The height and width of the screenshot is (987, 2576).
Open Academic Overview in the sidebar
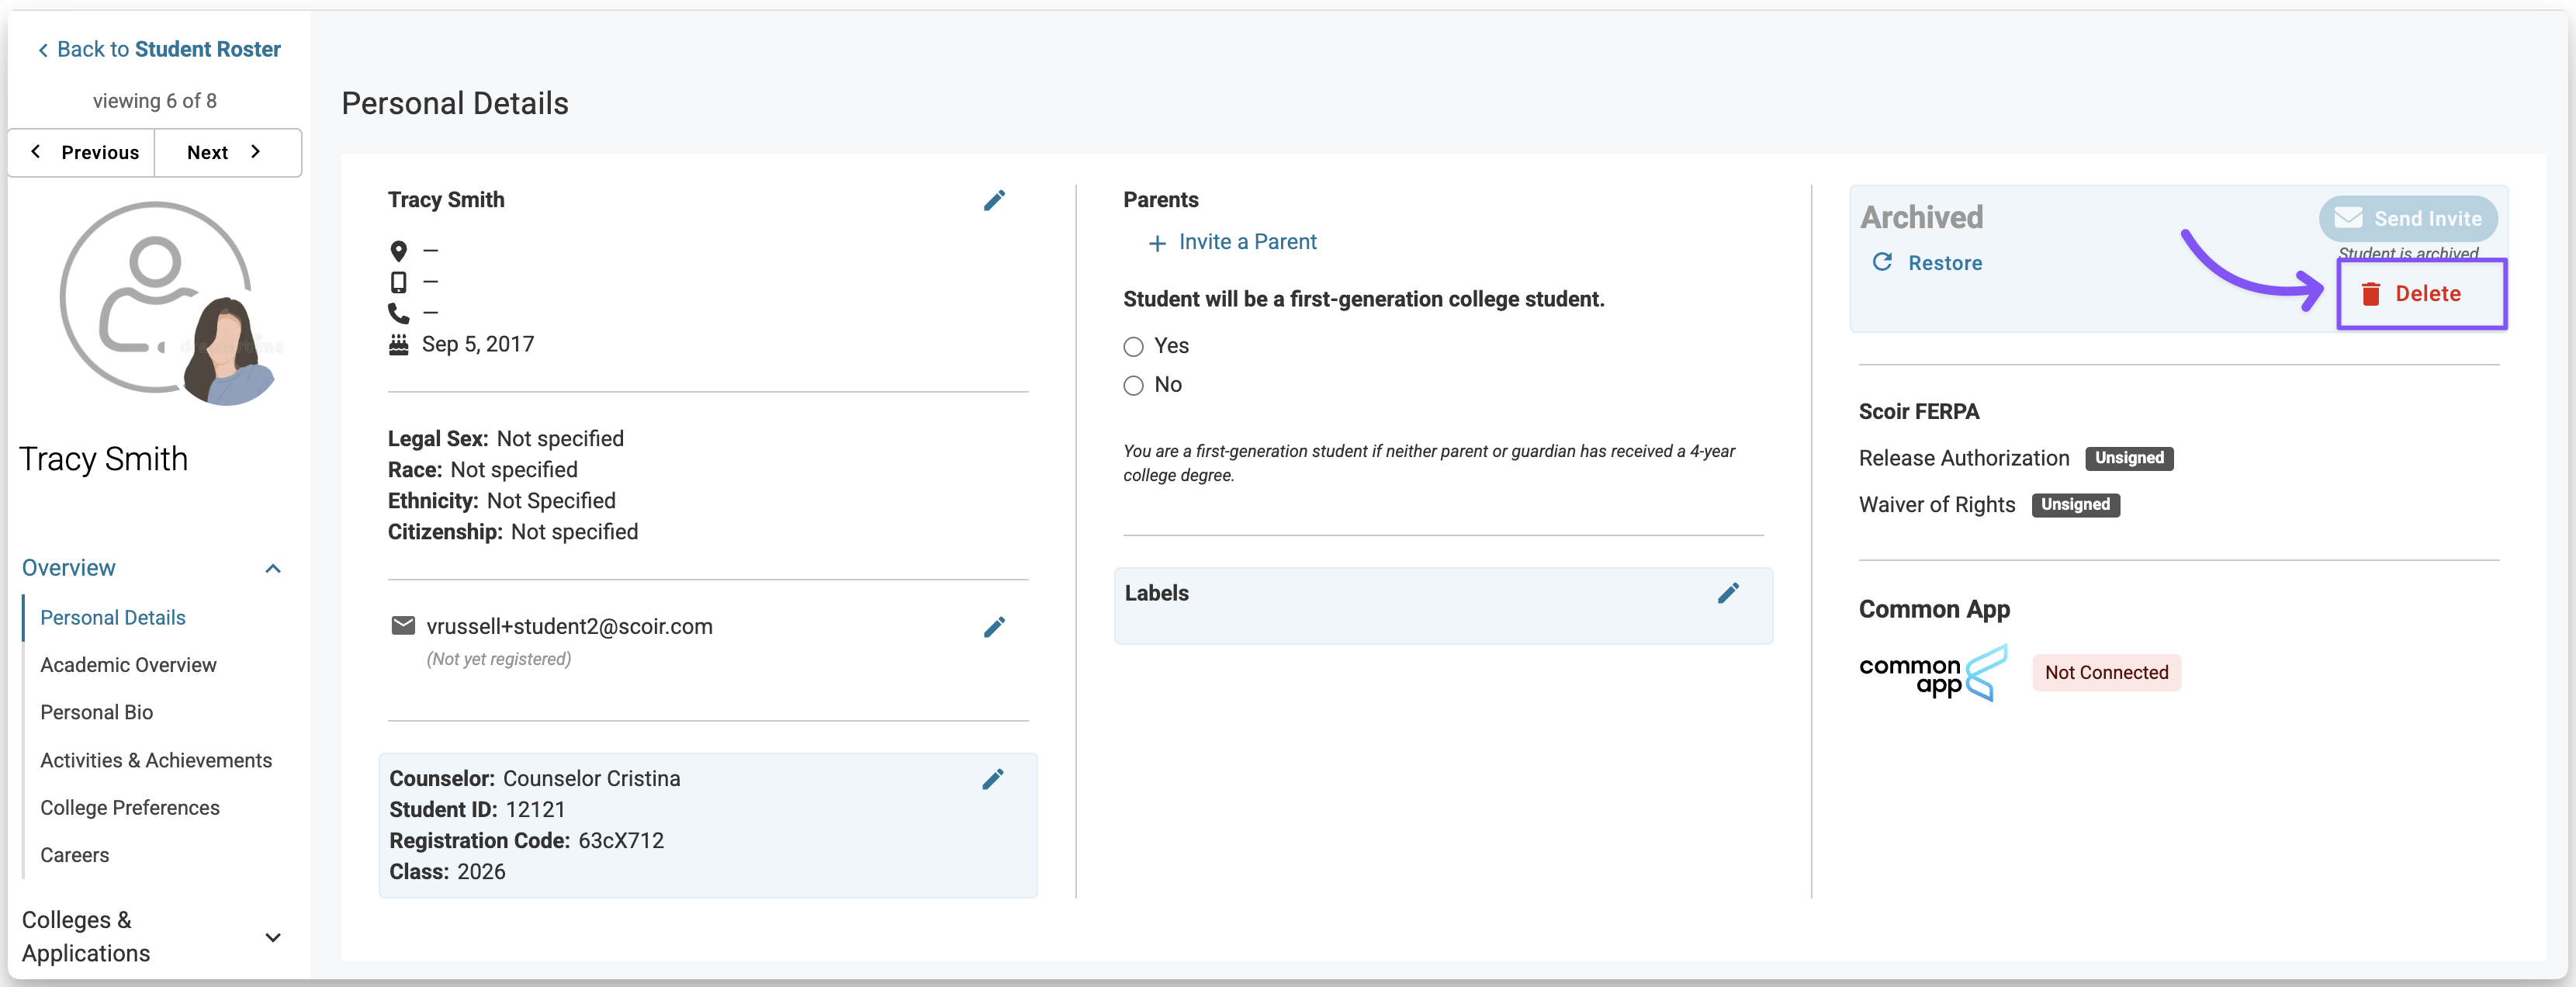pyautogui.click(x=128, y=665)
